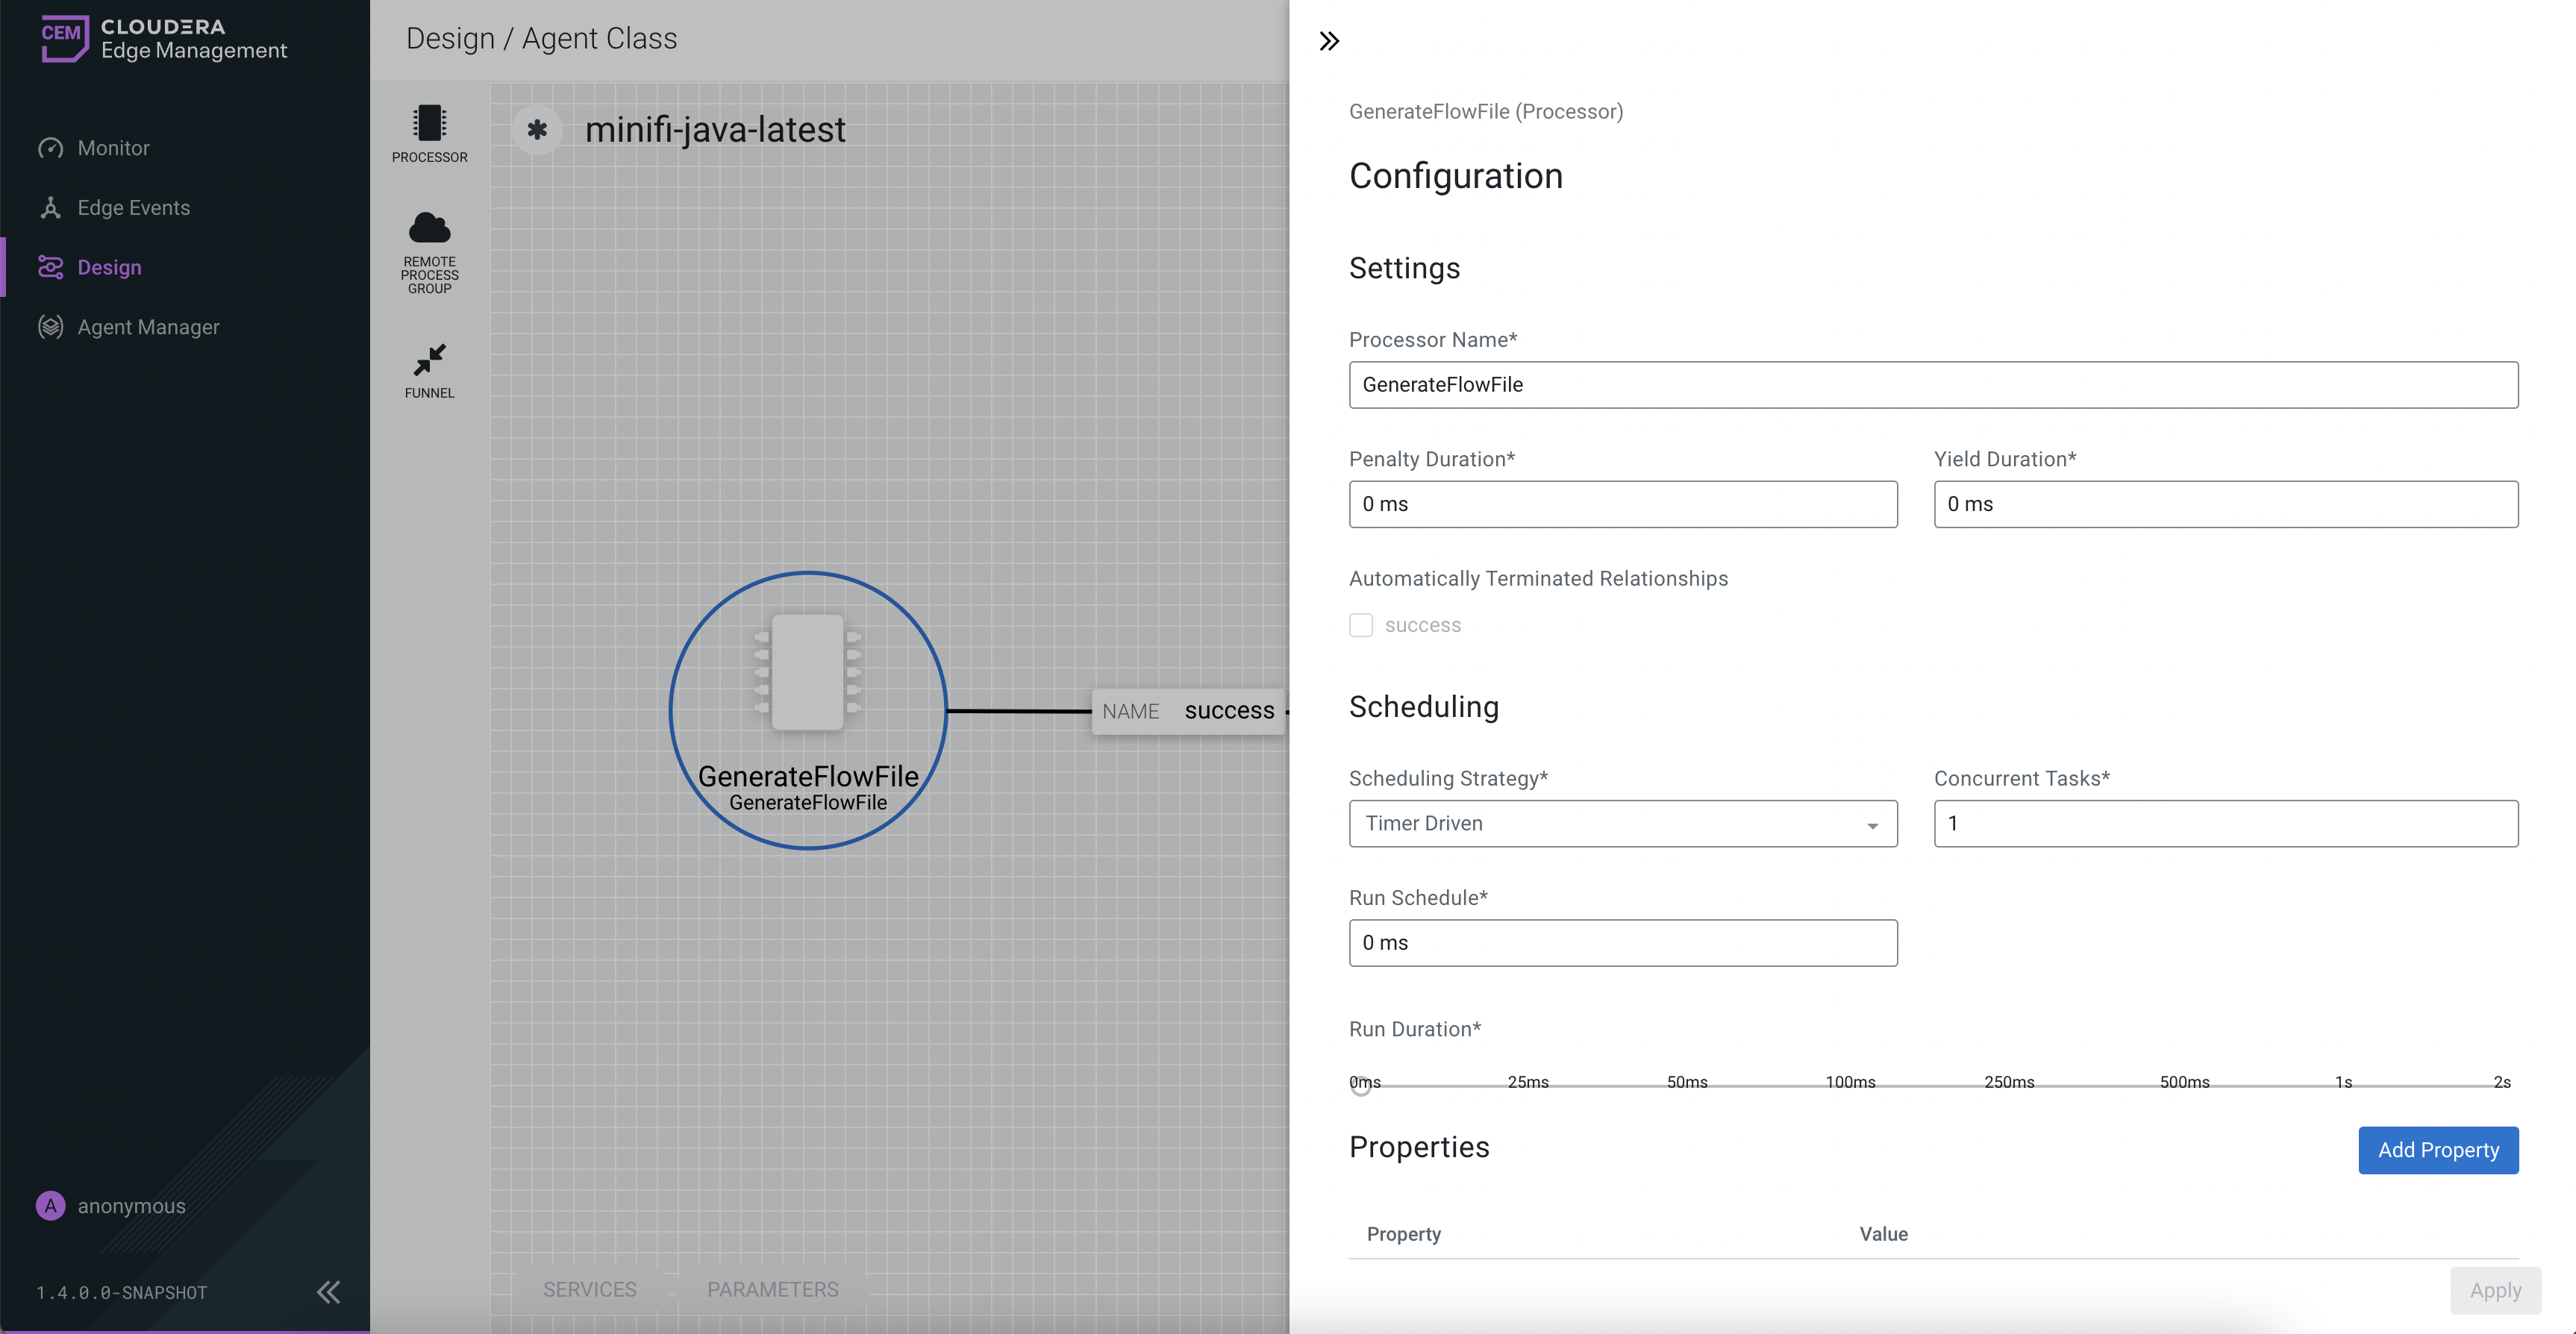Open Agent Manager from the sidebar
Image resolution: width=2576 pixels, height=1334 pixels.
(148, 327)
